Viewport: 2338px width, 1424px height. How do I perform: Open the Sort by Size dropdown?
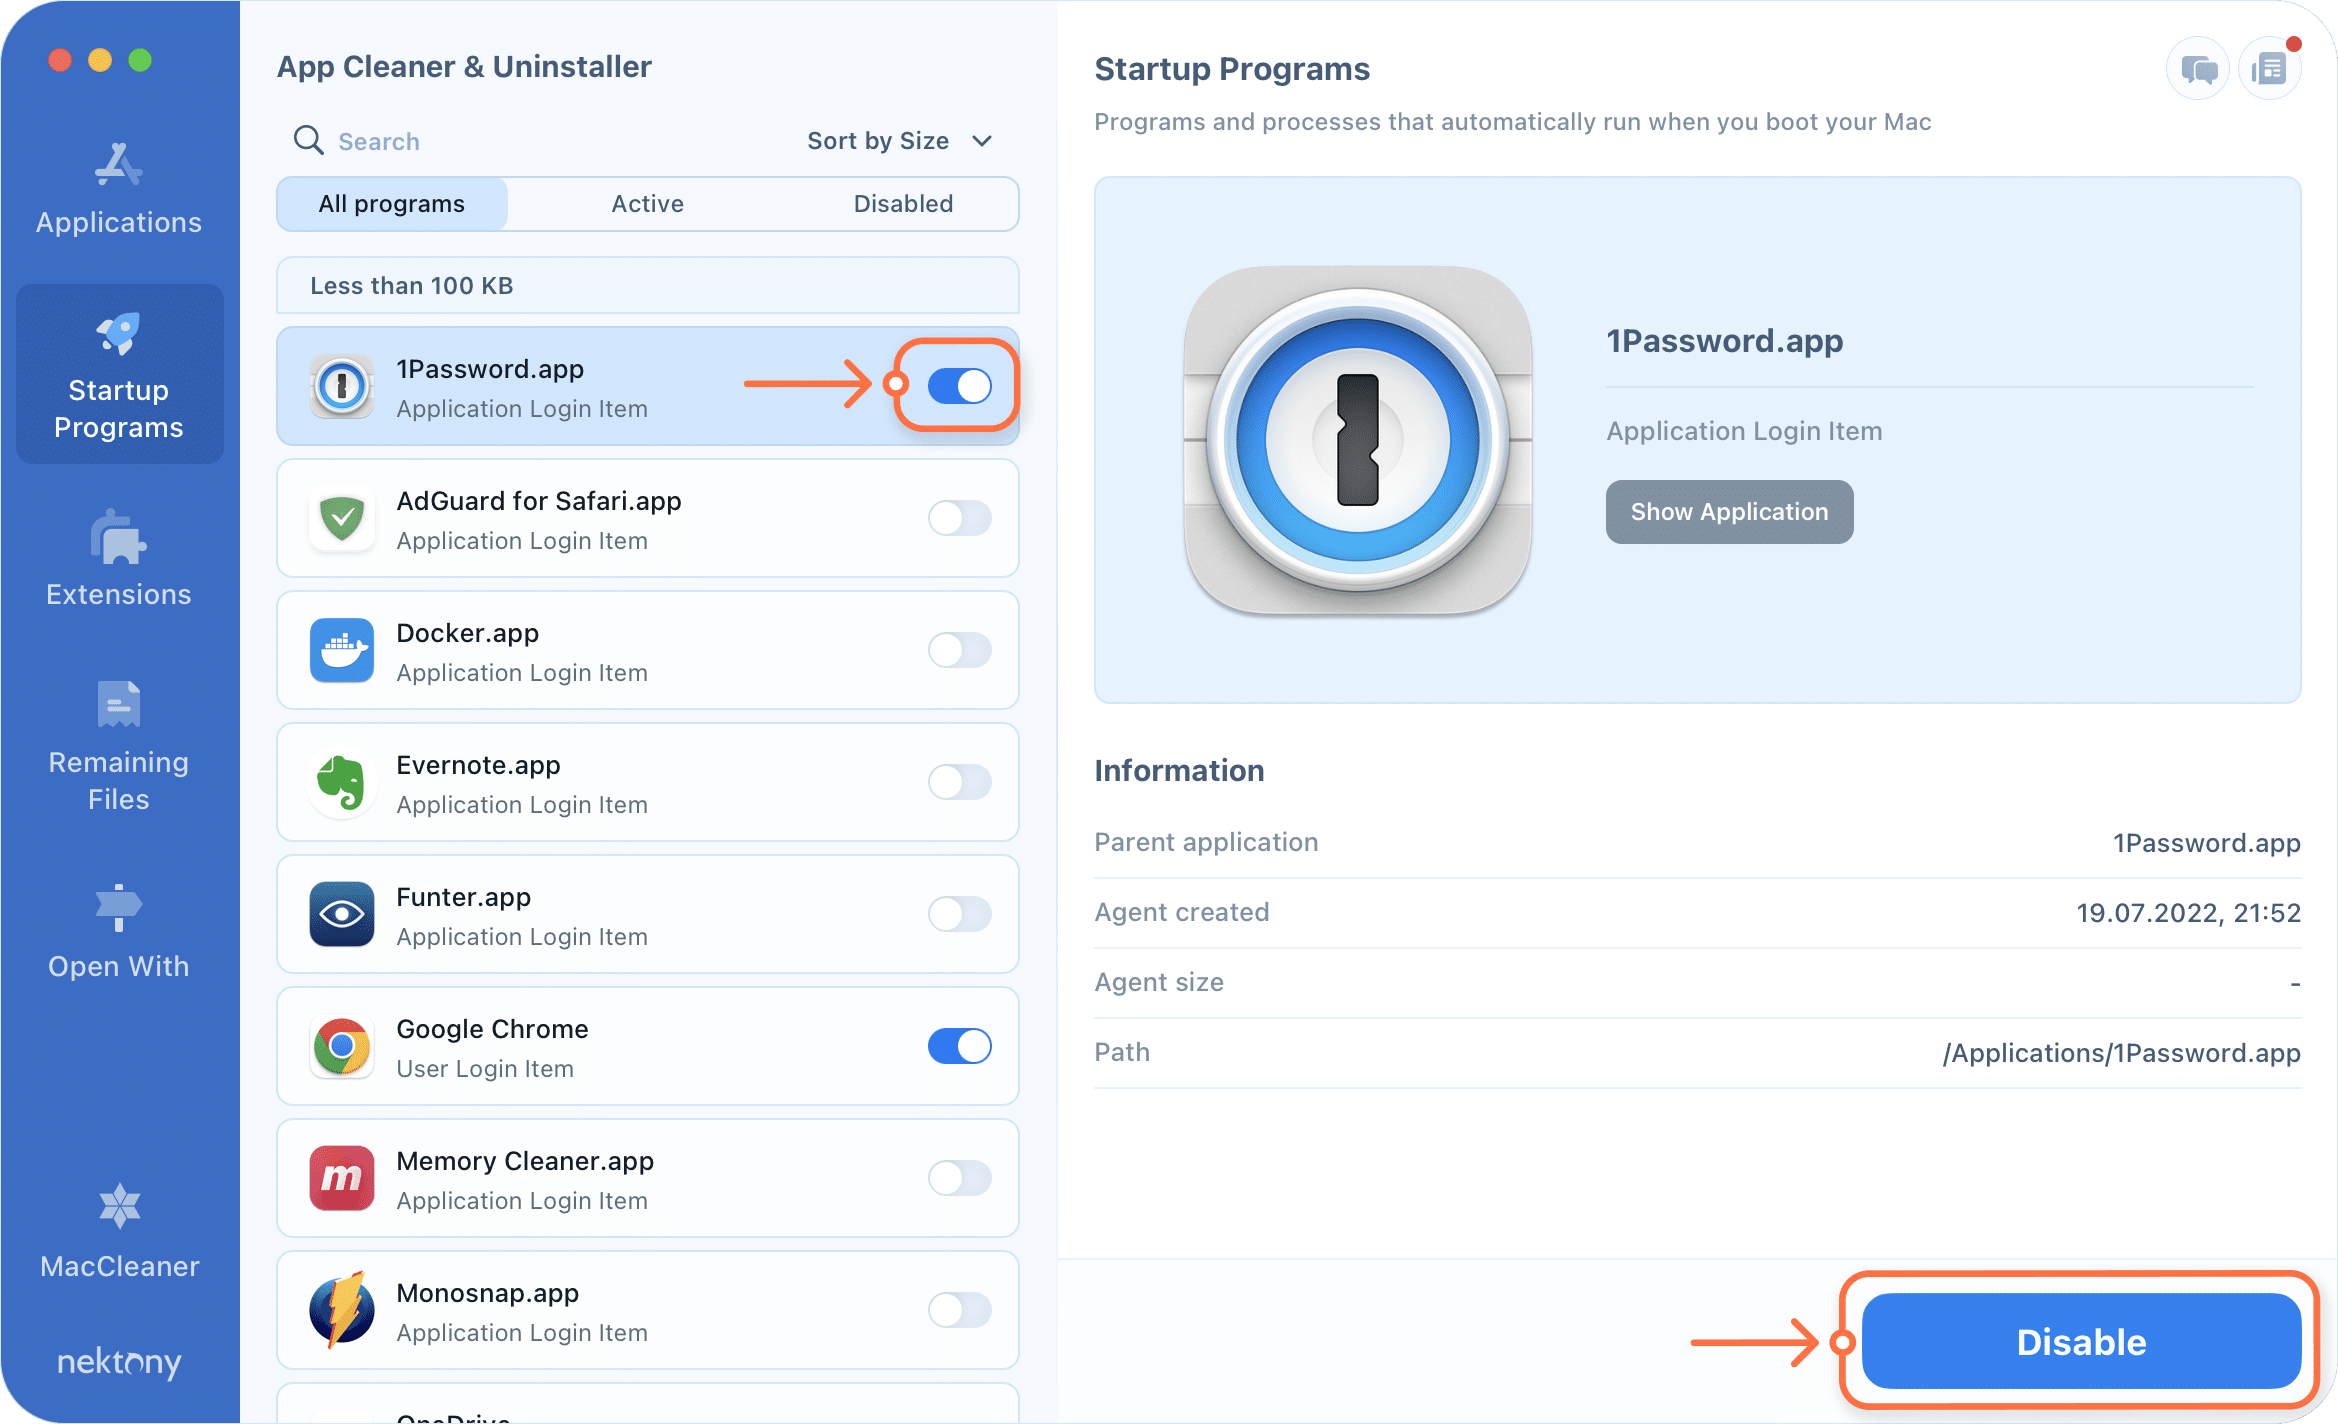point(899,141)
